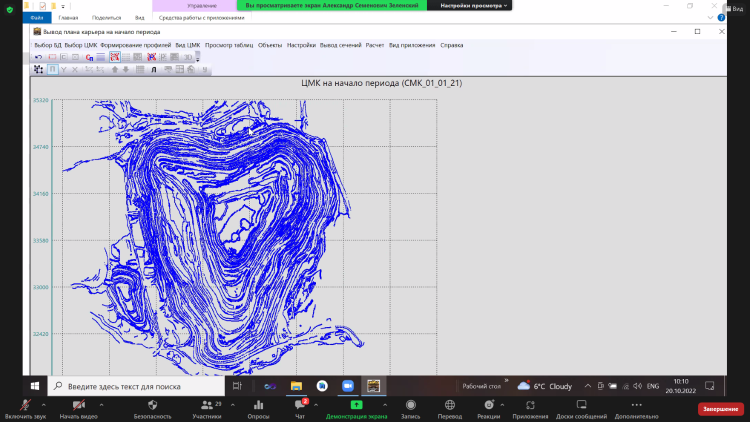Toggle the highlighted 'П' toolbar button

click(53, 70)
